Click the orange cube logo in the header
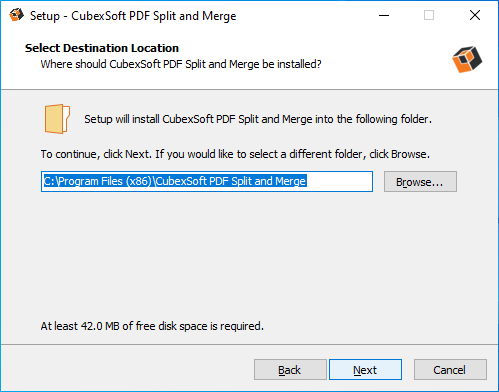Viewport: 499px width, 392px height. [x=467, y=59]
